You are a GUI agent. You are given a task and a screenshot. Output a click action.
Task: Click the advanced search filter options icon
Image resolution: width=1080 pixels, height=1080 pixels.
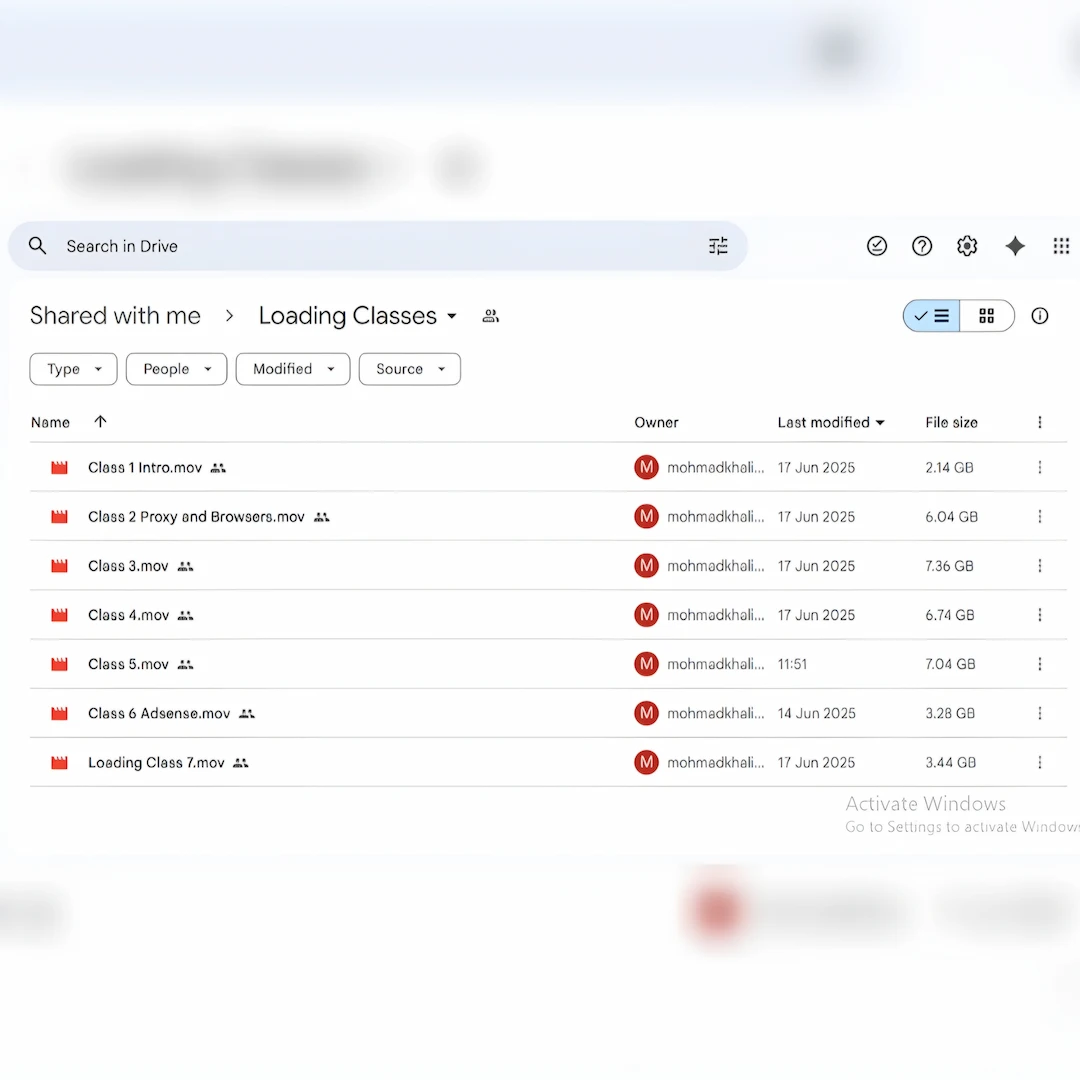[718, 246]
